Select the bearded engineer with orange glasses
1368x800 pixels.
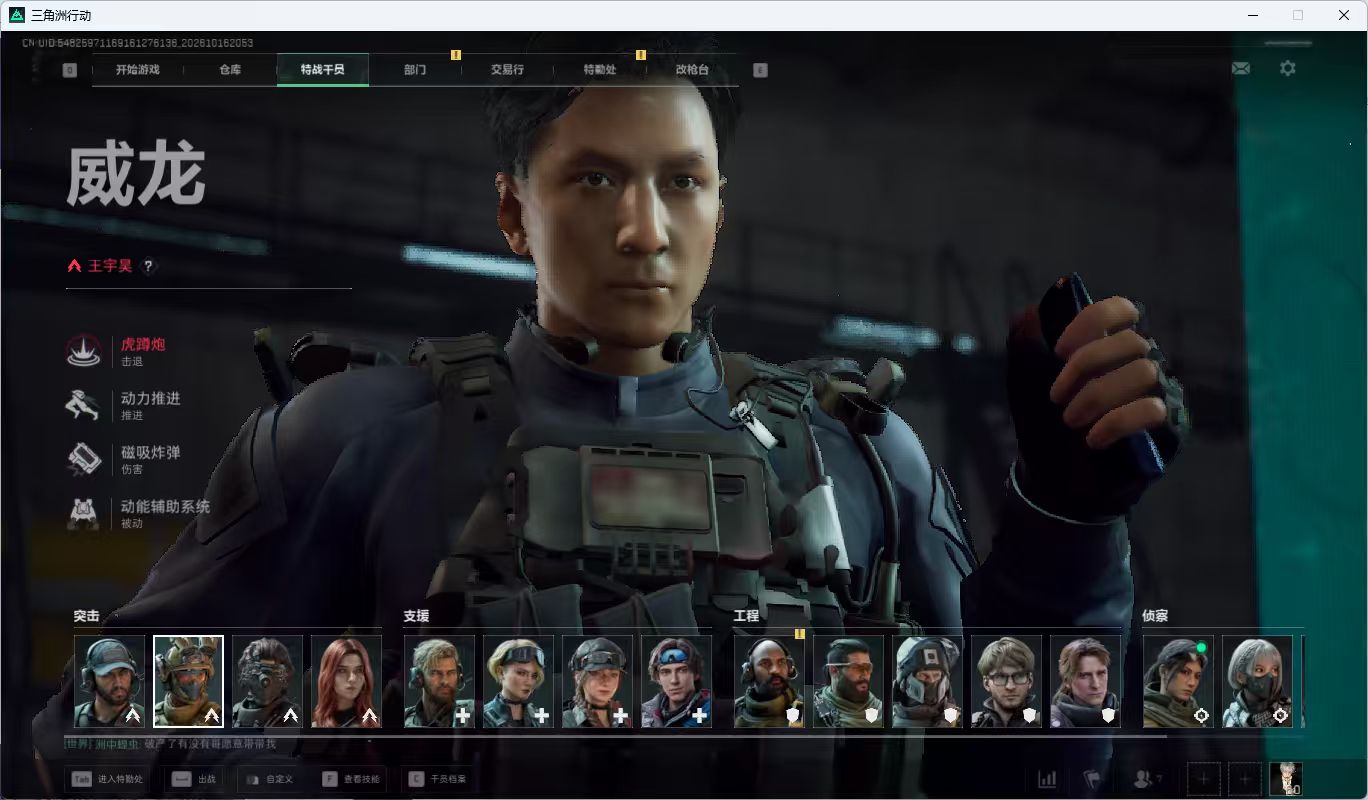[848, 681]
